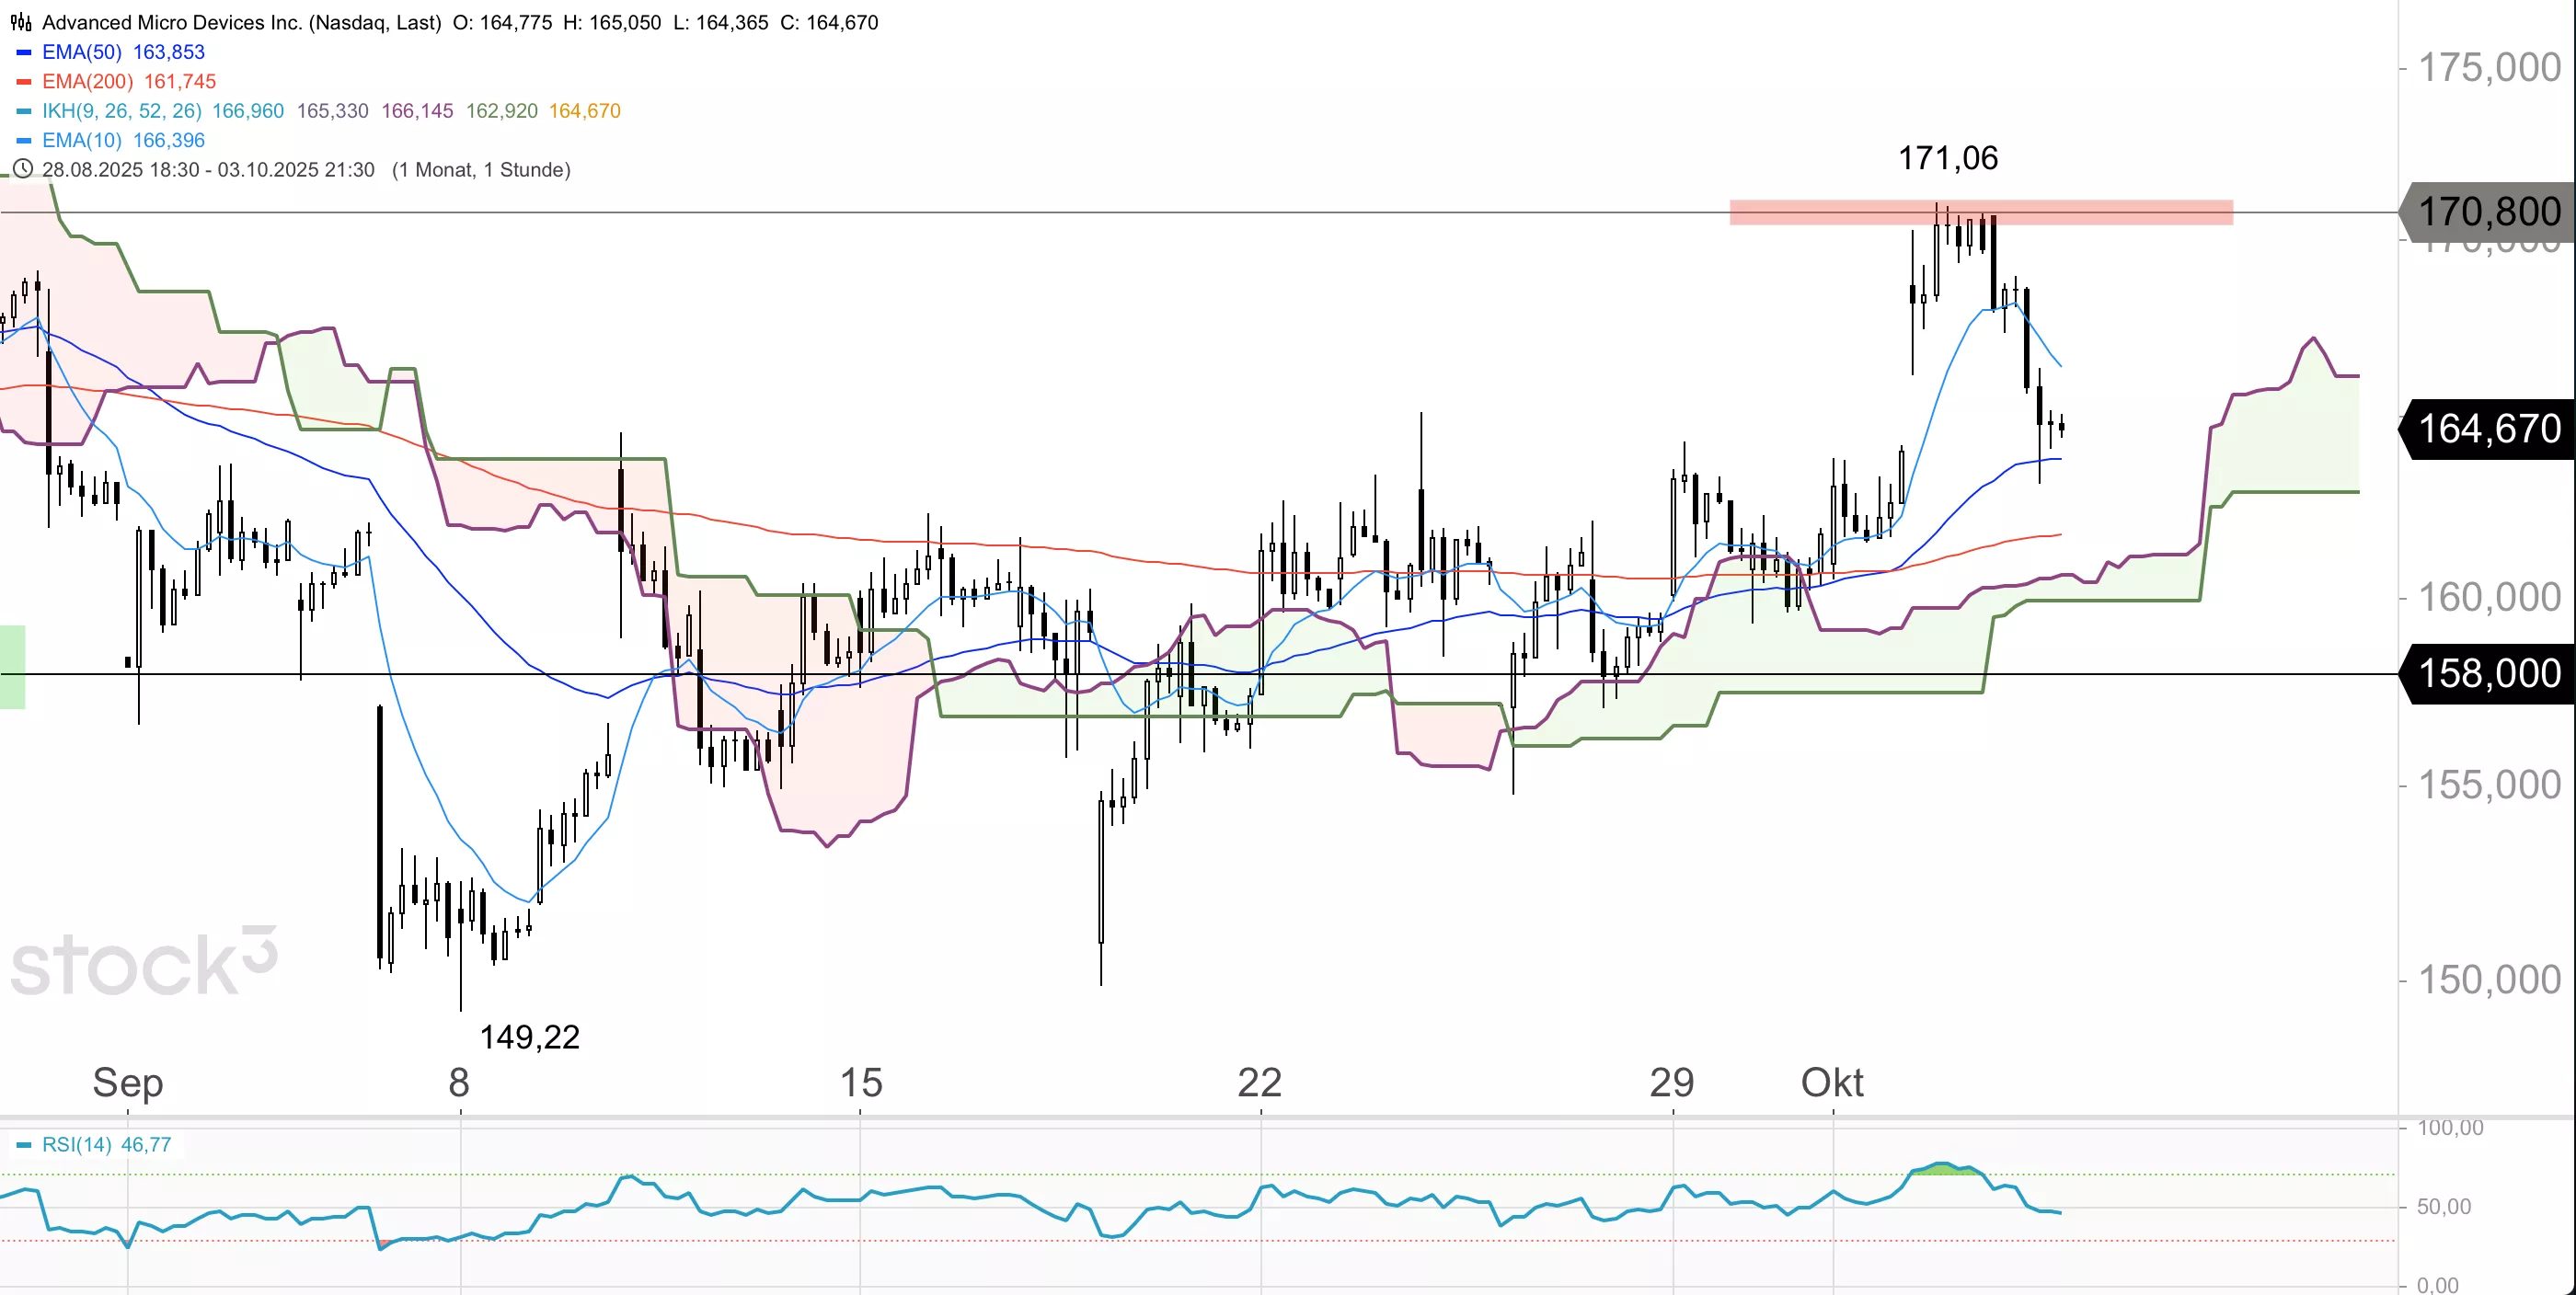The image size is (2576, 1295).
Task: Click the light-blue EMA(10) legend marker
Action: coord(24,140)
